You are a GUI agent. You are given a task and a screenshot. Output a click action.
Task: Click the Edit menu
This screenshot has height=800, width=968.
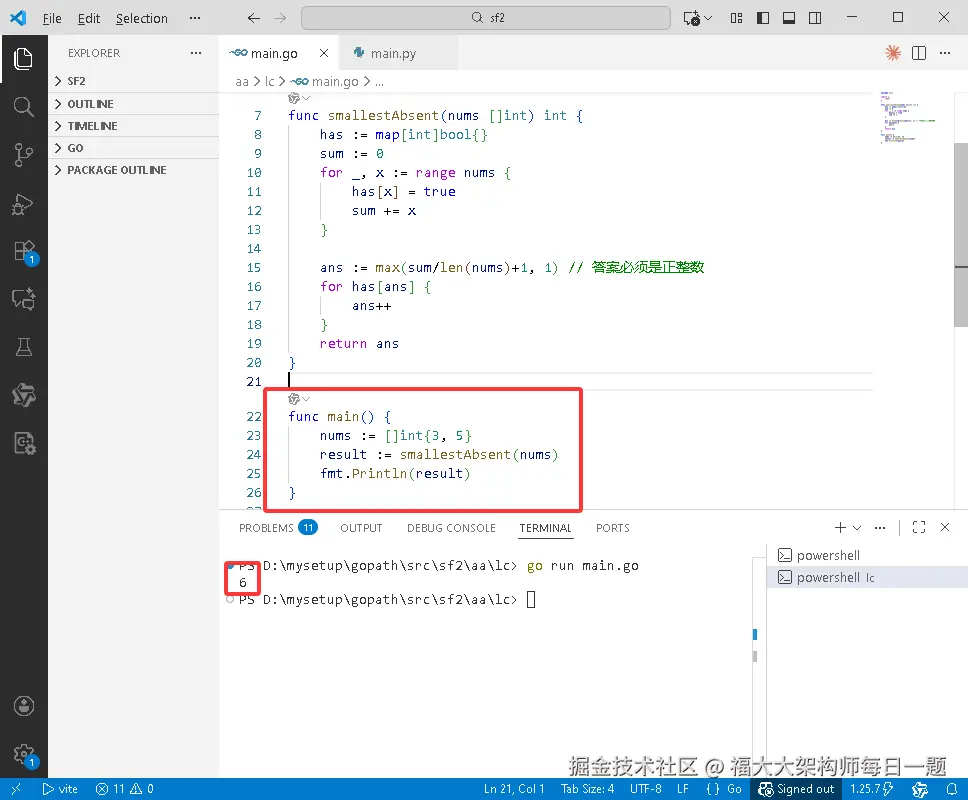(x=89, y=19)
